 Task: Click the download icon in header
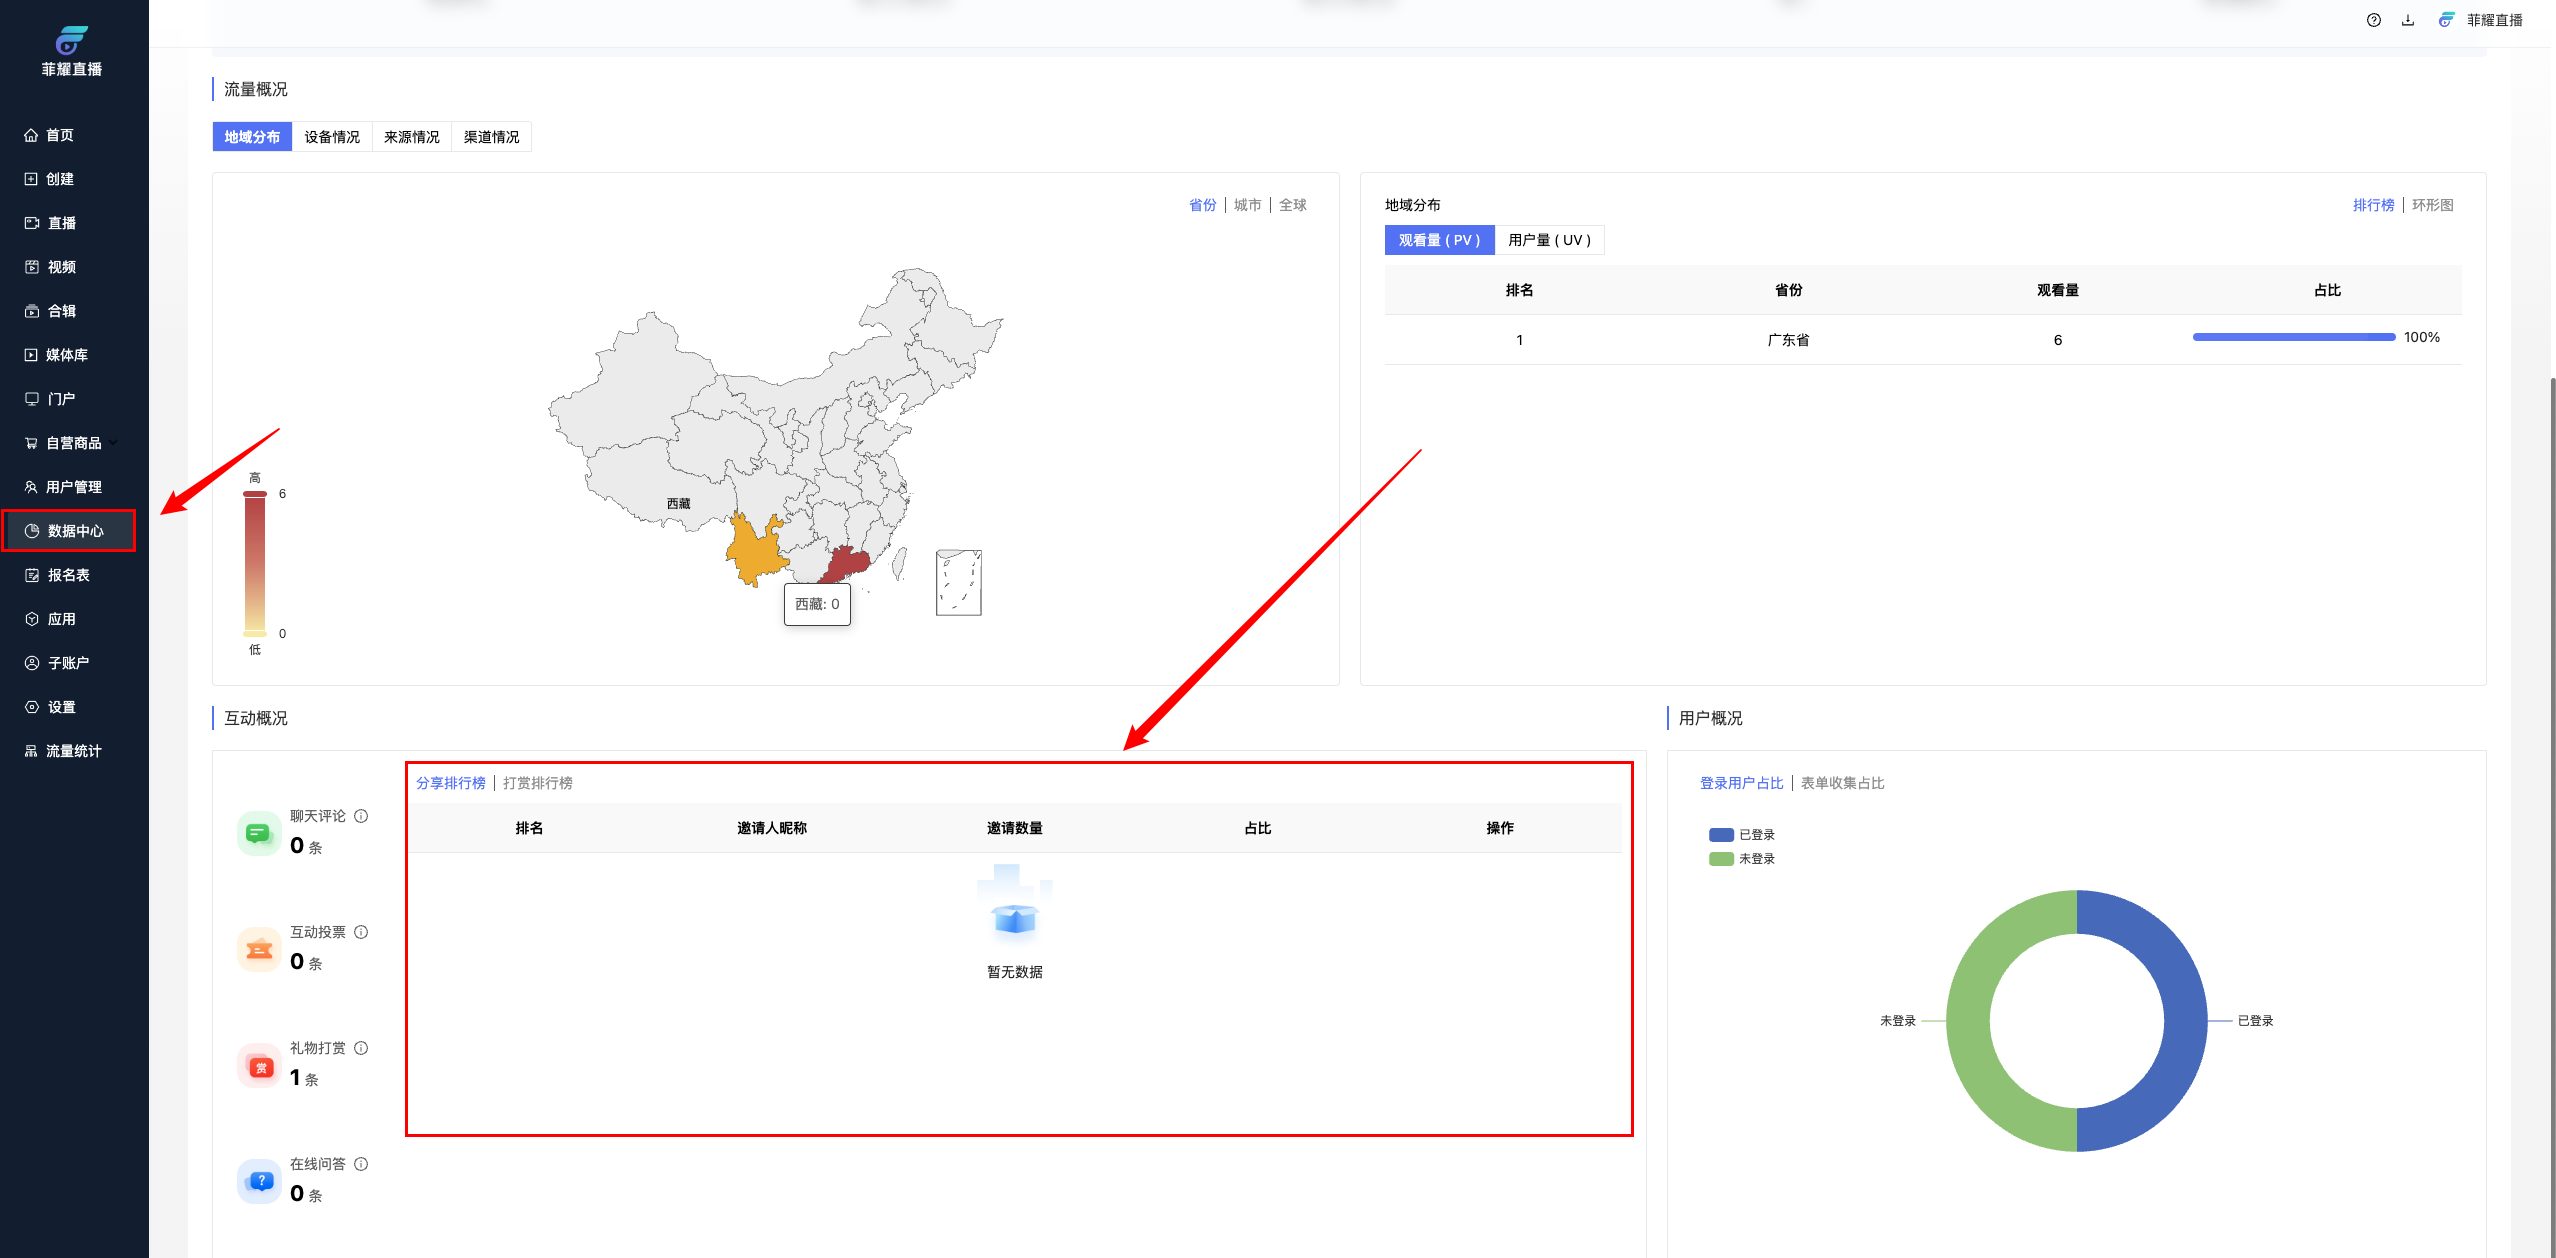point(2408,20)
